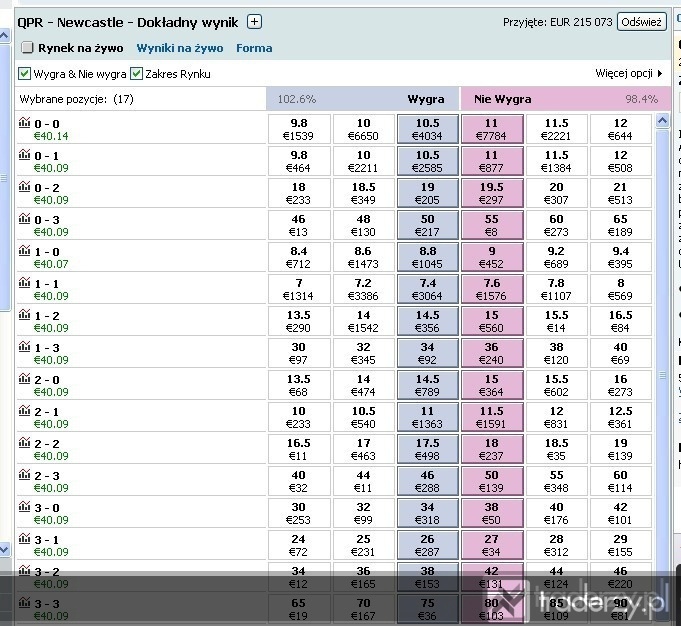Click the left panel scroll-down arrow
This screenshot has width=681, height=626.
pyautogui.click(x=4, y=549)
